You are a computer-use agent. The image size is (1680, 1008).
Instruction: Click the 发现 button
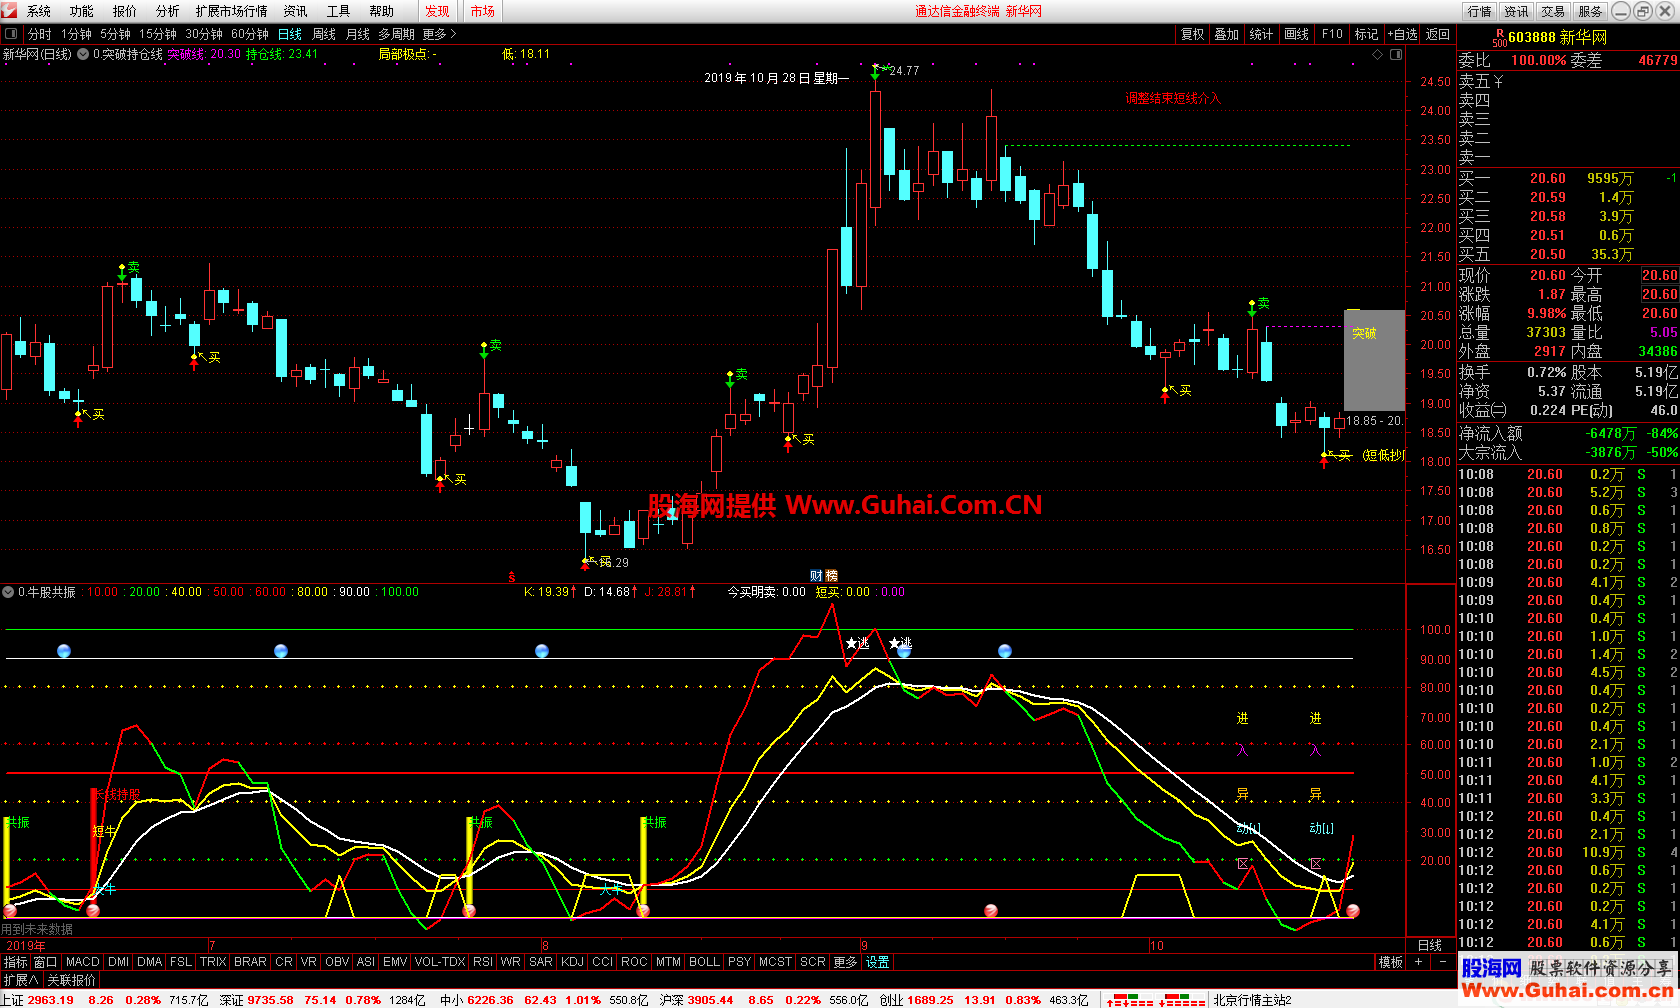point(437,11)
